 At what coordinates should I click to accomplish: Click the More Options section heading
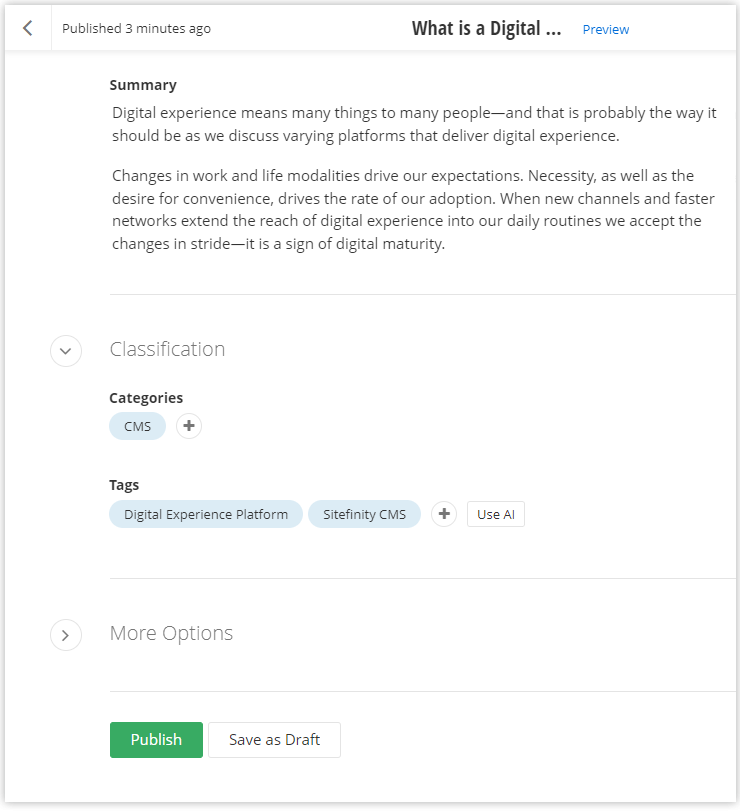(171, 633)
